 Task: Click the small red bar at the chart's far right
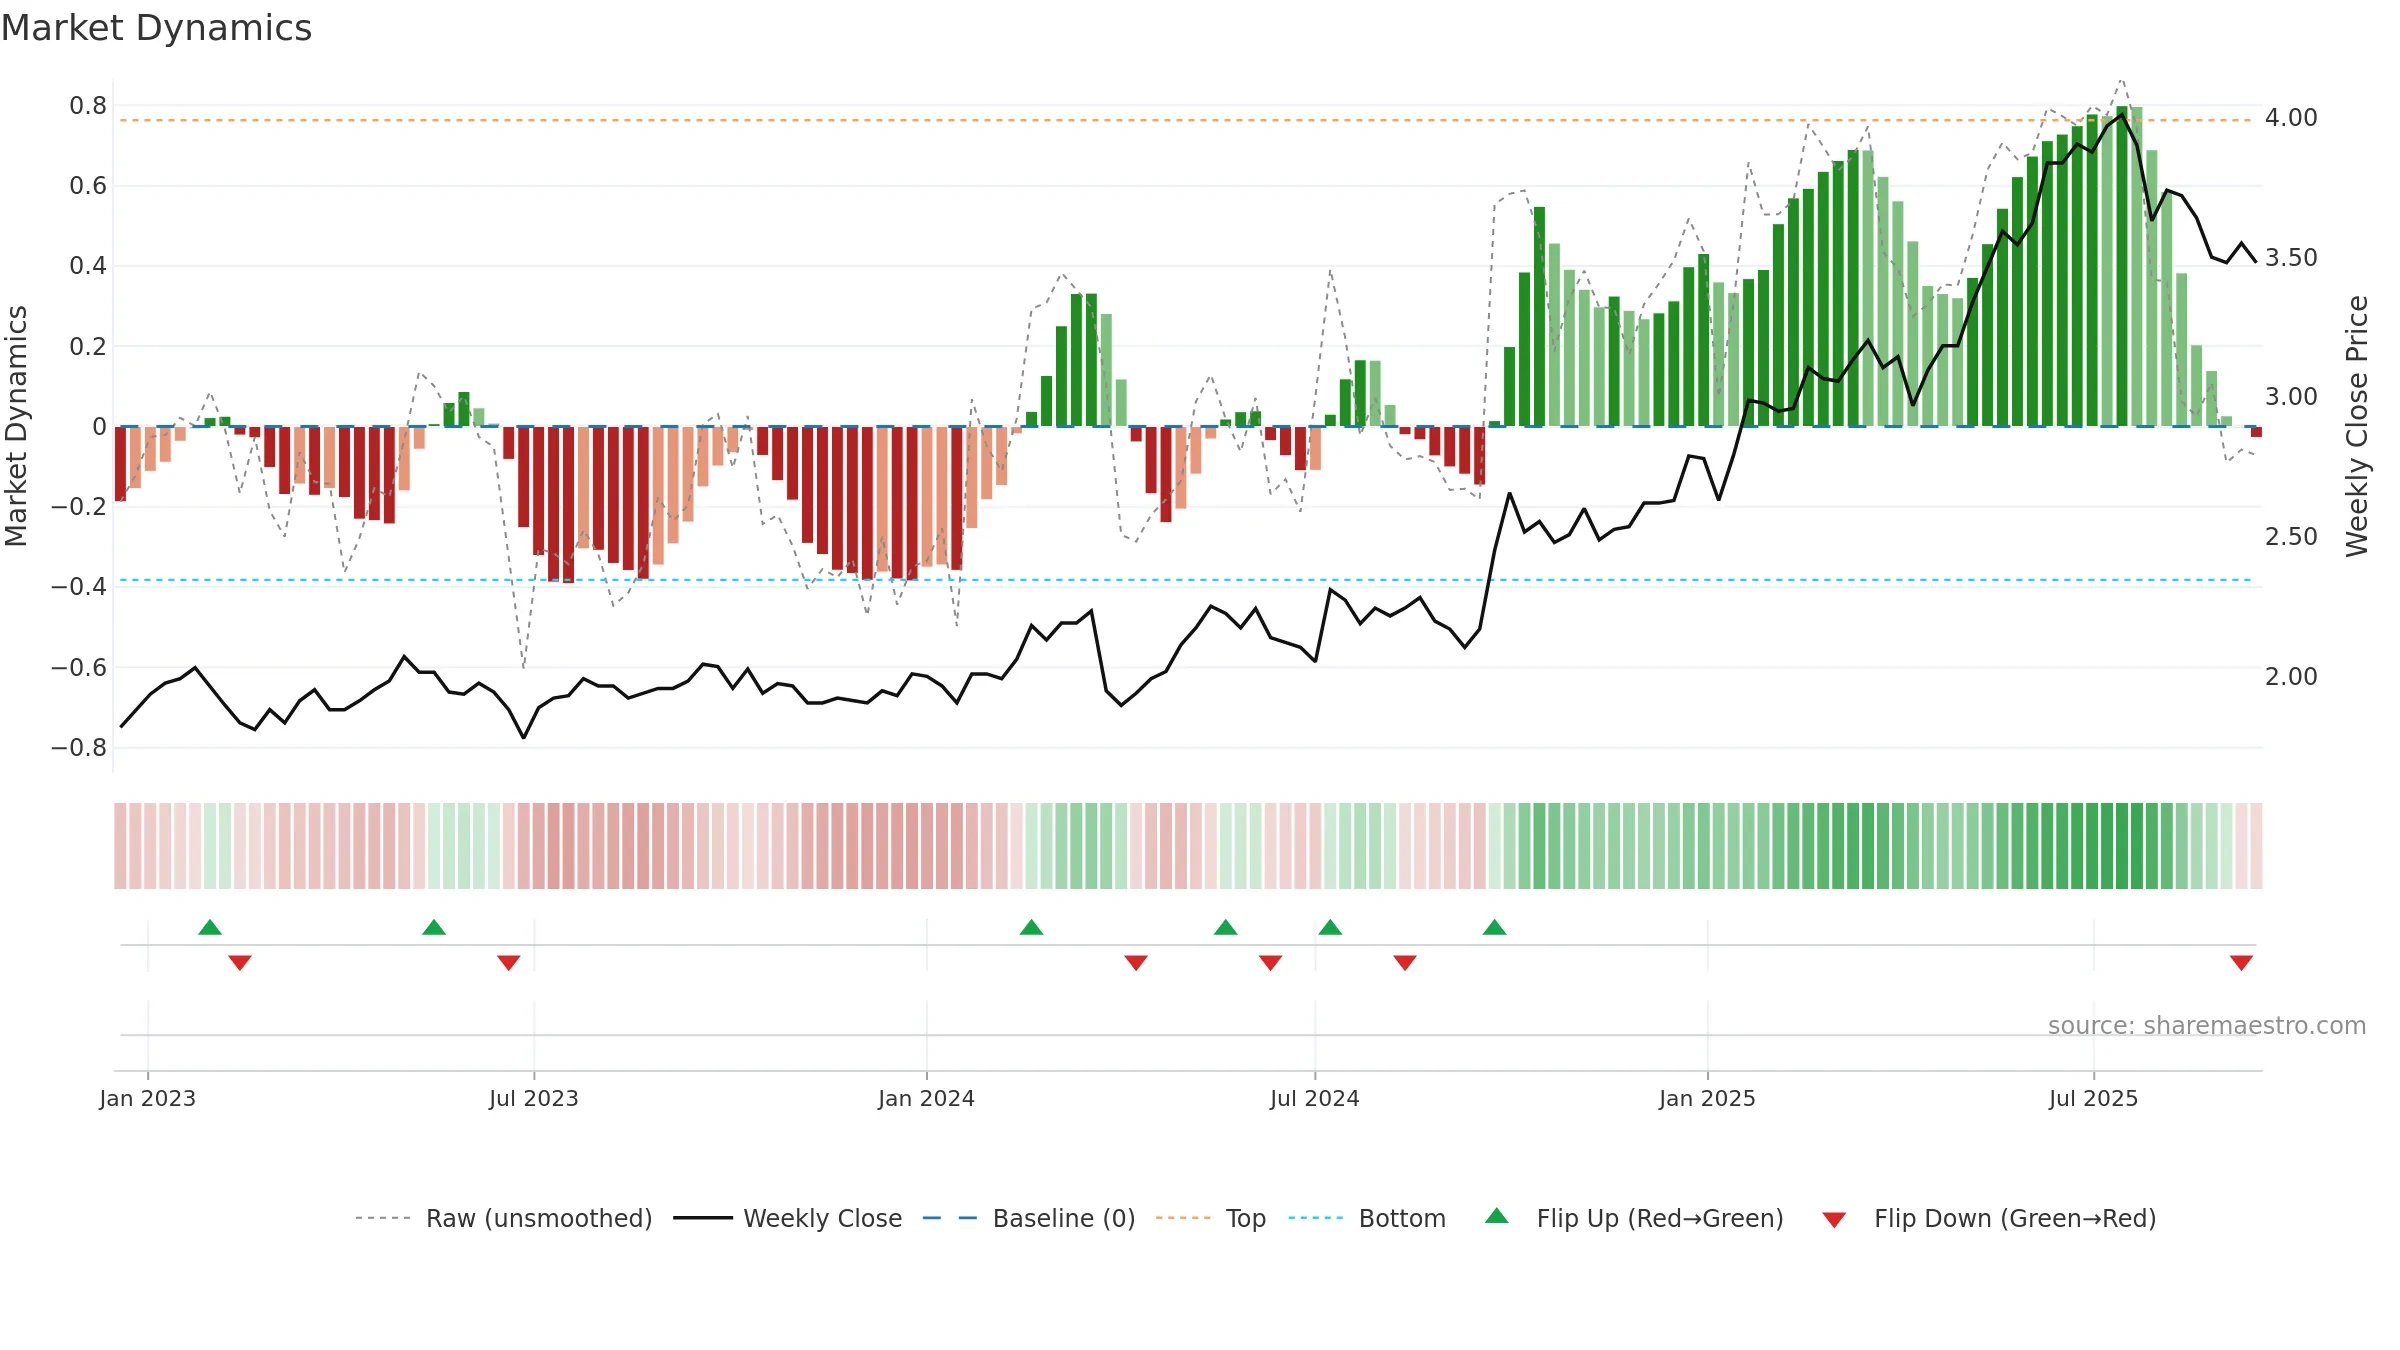2256,431
